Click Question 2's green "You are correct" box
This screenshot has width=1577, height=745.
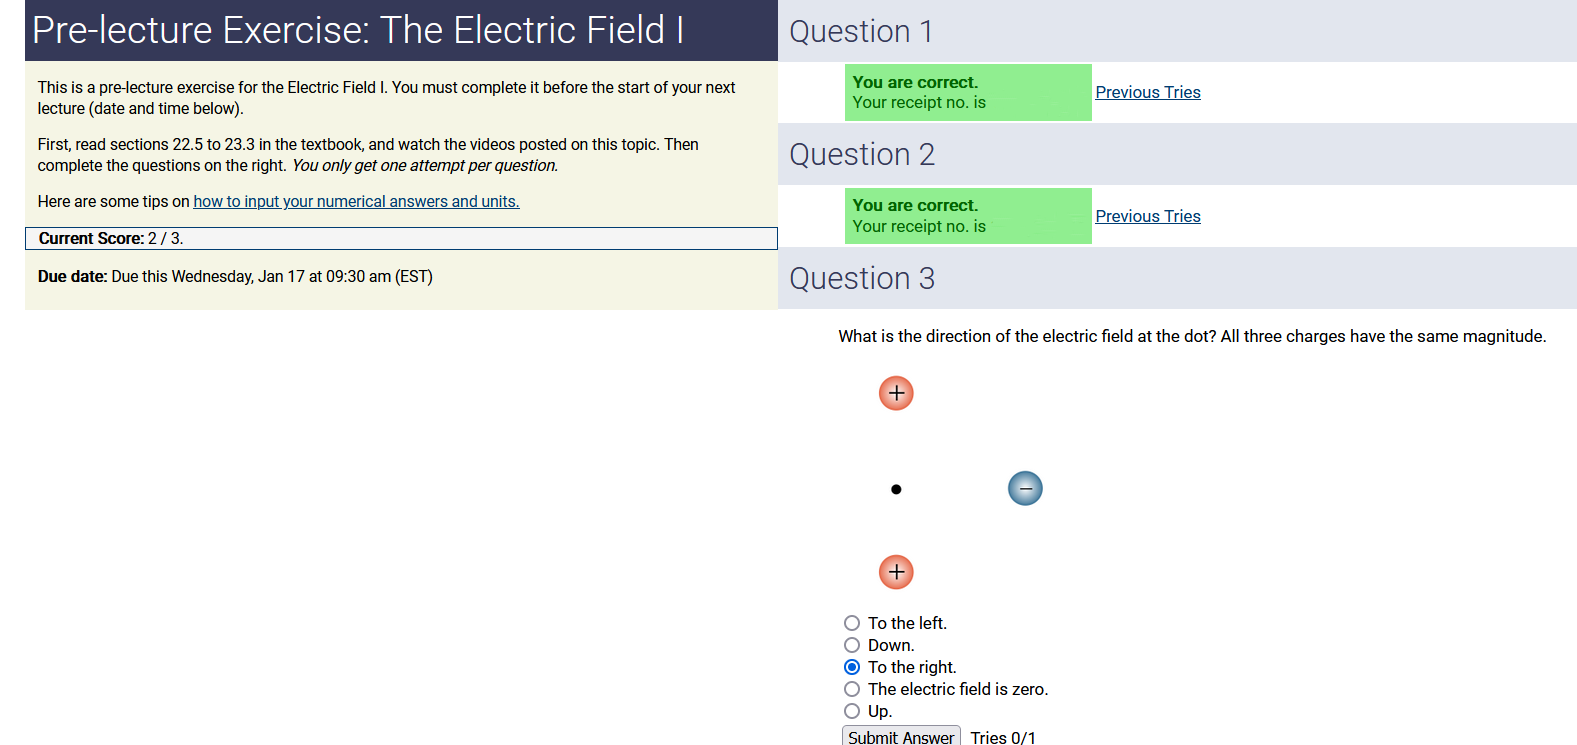[x=967, y=216]
